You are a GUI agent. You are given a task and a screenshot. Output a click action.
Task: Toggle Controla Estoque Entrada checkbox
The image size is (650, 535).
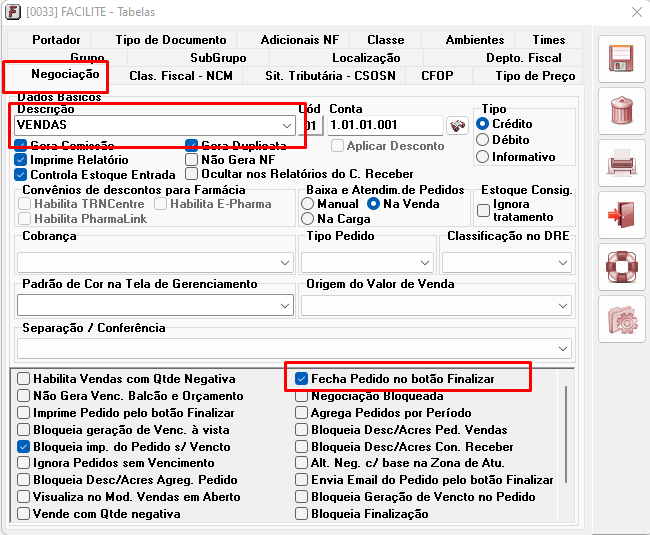coord(20,174)
